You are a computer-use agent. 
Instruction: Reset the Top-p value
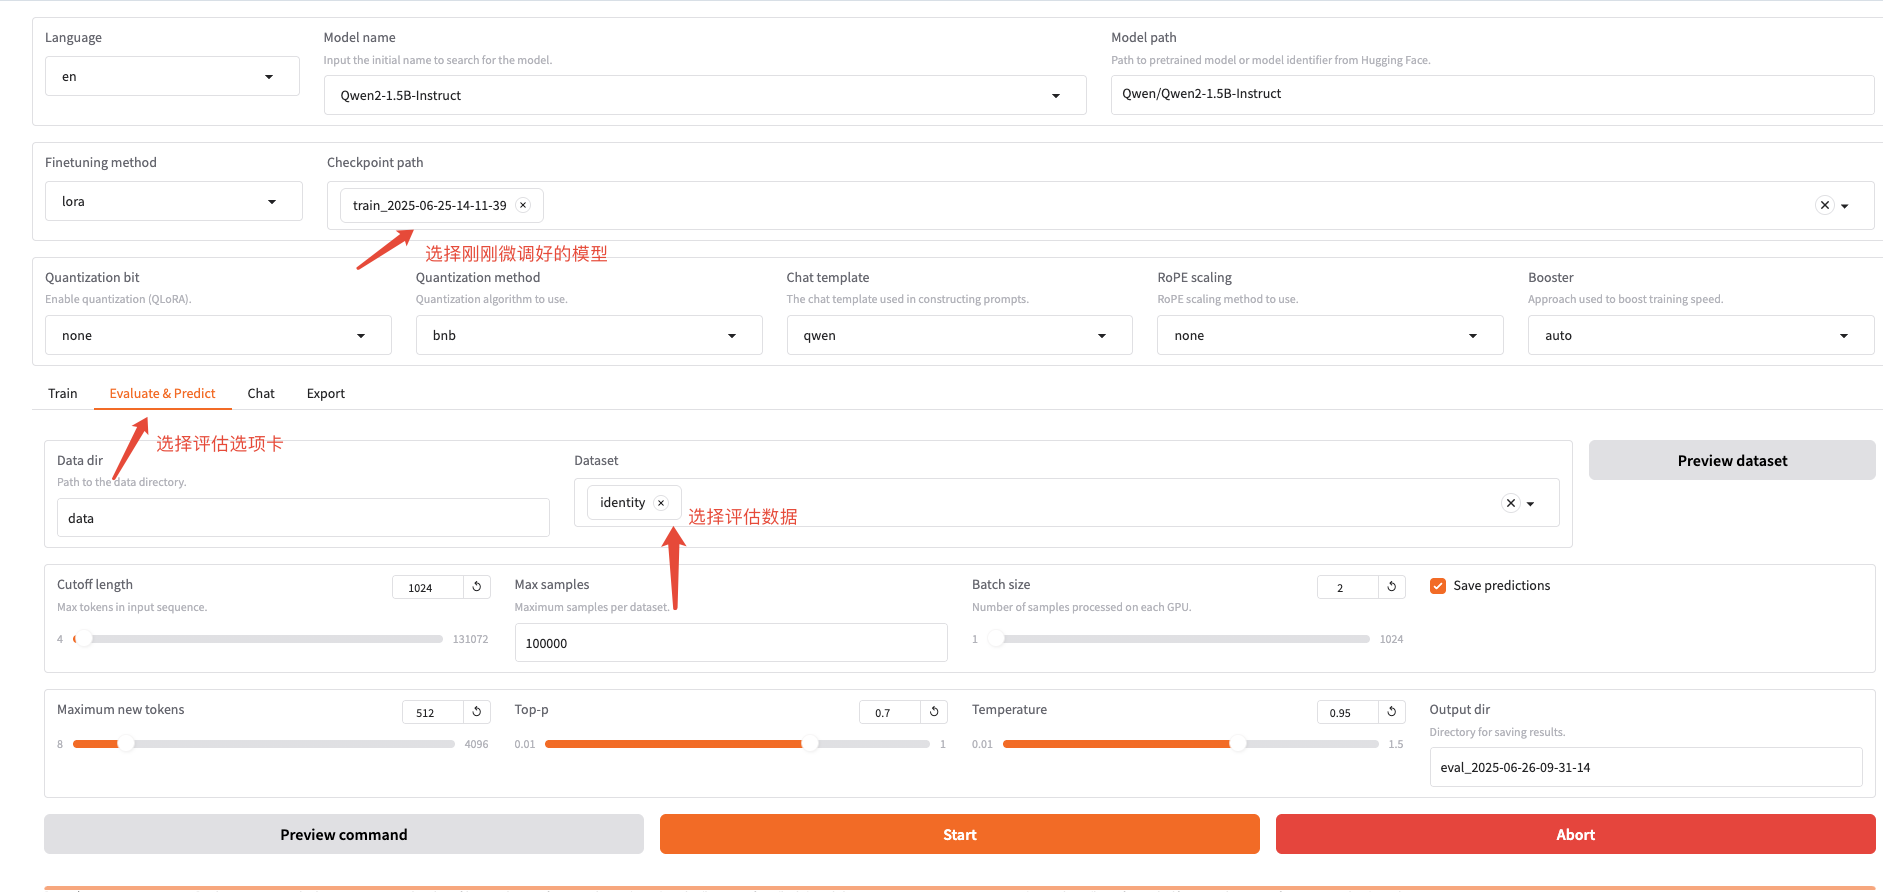point(934,712)
